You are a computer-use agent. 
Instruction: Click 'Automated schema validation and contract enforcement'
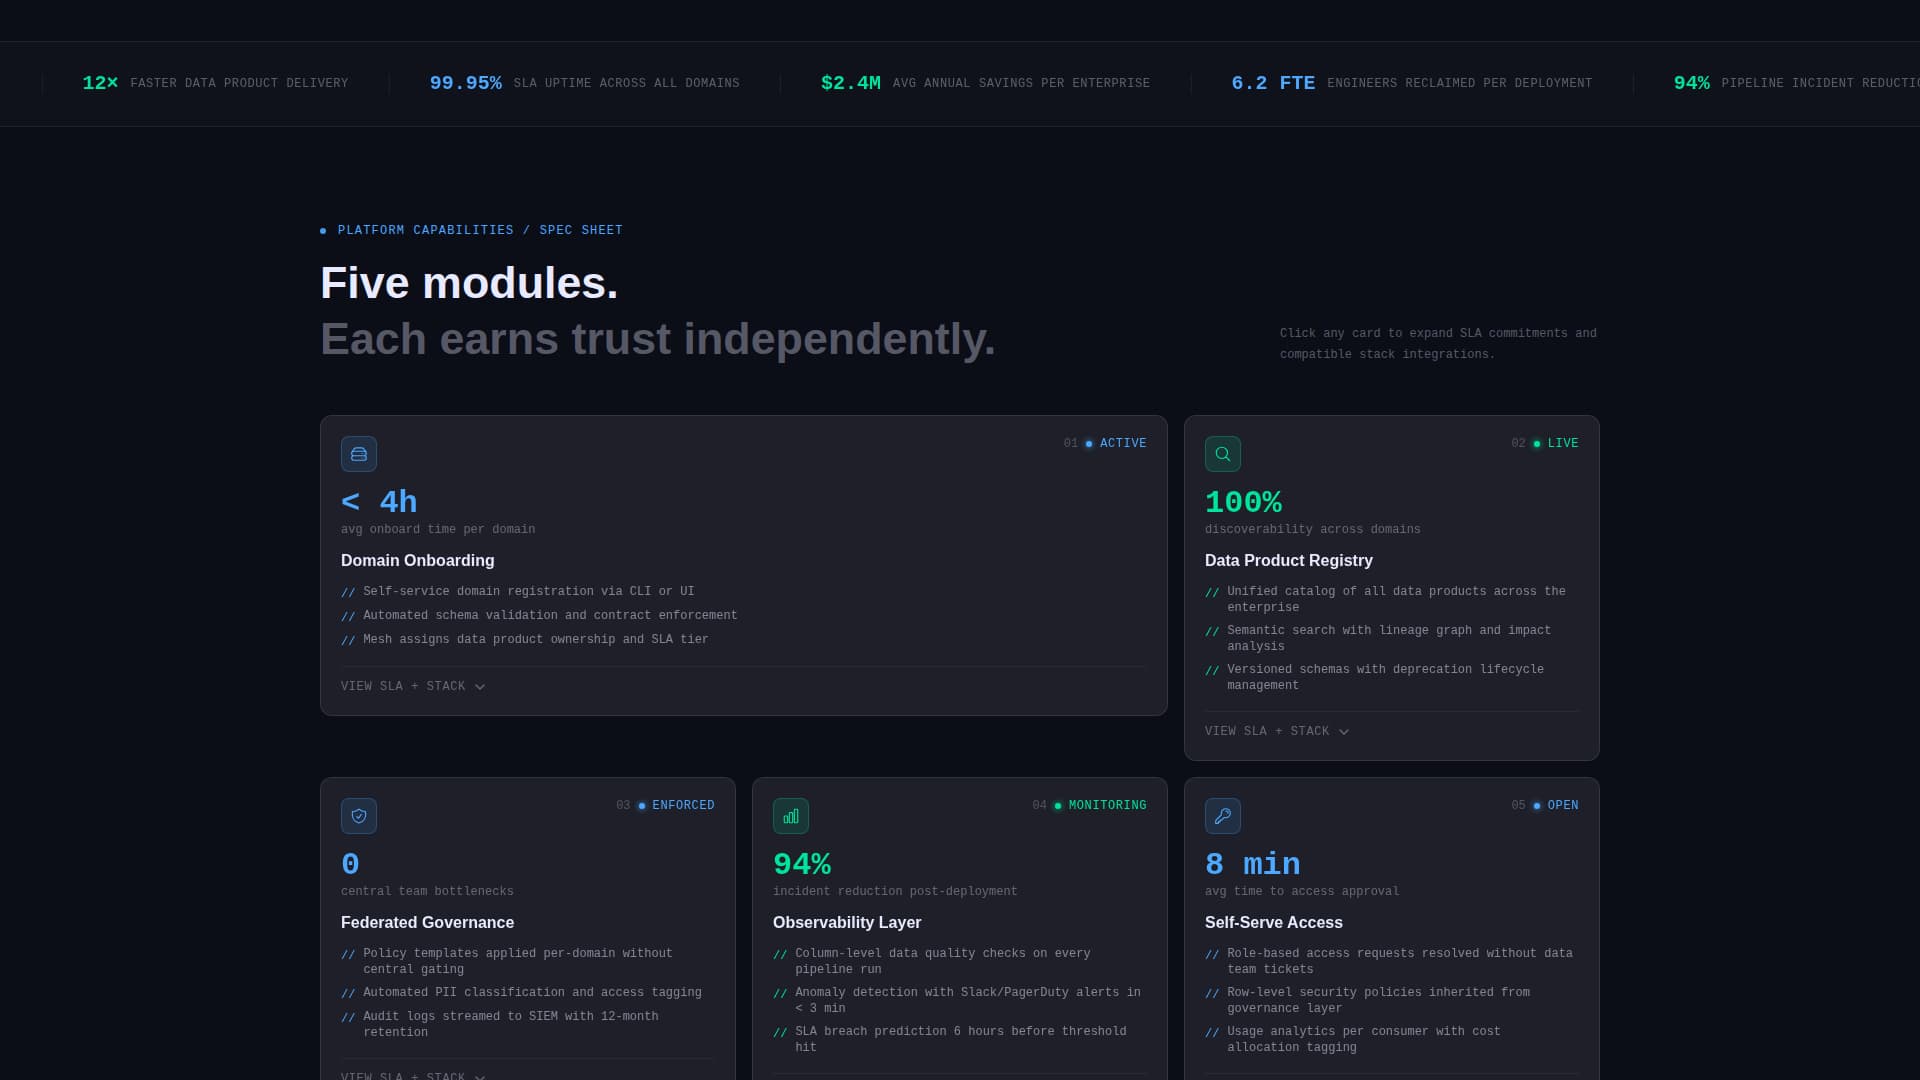click(x=550, y=616)
